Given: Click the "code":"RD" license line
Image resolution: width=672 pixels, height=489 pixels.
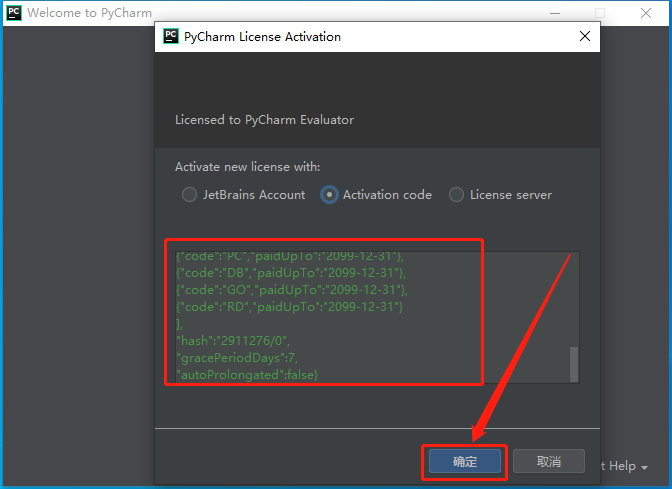Looking at the screenshot, I should pos(290,307).
